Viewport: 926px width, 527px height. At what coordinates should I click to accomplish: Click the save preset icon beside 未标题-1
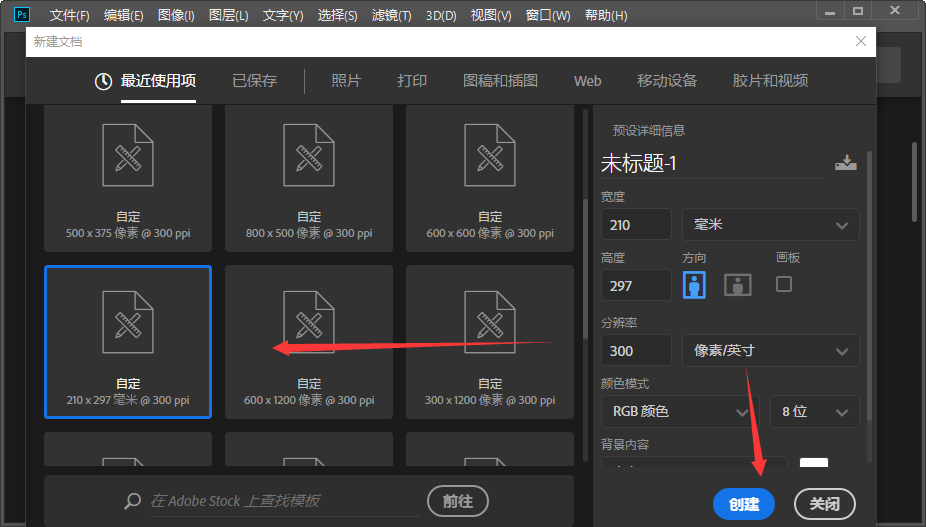pyautogui.click(x=846, y=162)
